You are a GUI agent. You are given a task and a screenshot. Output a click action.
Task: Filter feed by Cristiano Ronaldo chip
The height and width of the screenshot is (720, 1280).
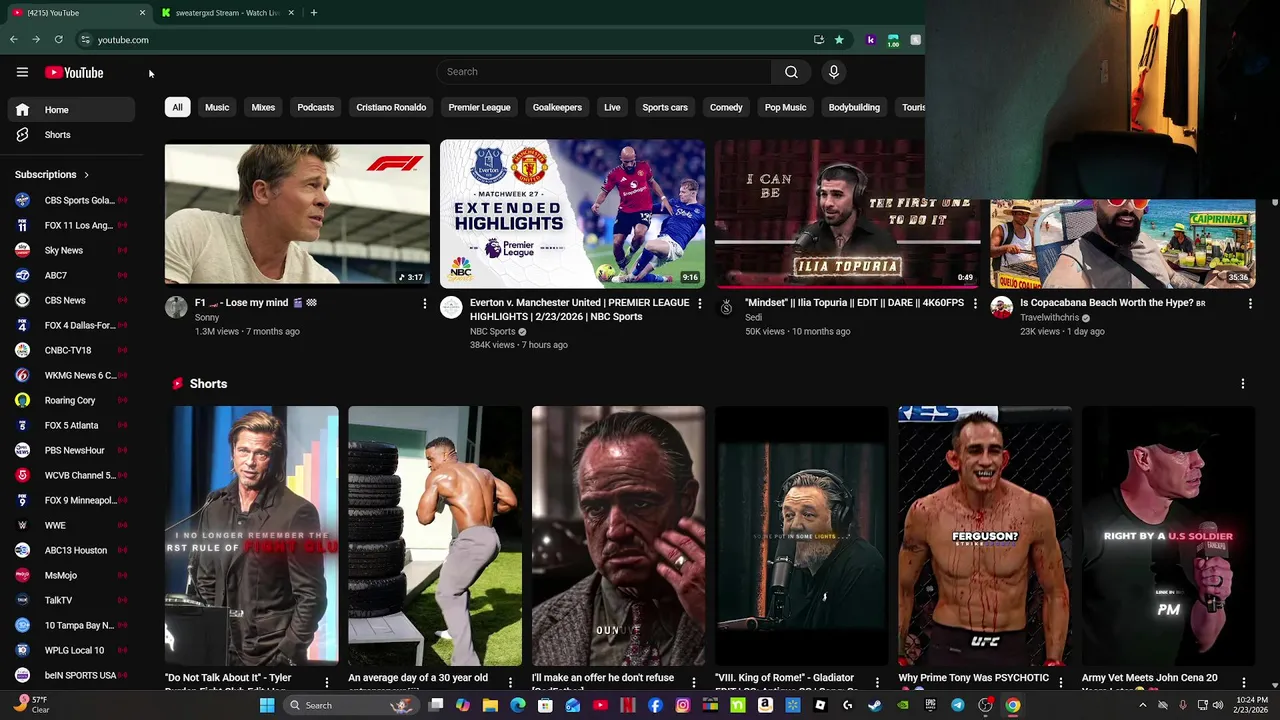pyautogui.click(x=391, y=107)
